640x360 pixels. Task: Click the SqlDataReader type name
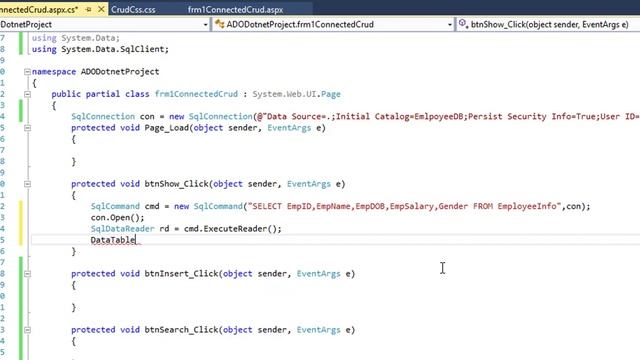122,229
